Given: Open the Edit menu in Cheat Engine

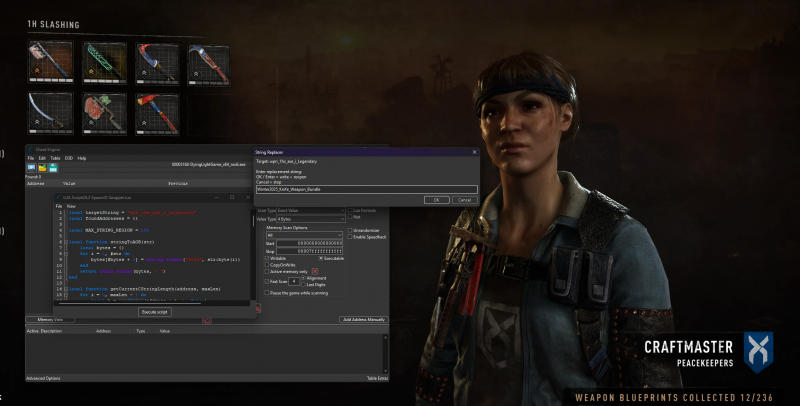Looking at the screenshot, I should pos(42,158).
